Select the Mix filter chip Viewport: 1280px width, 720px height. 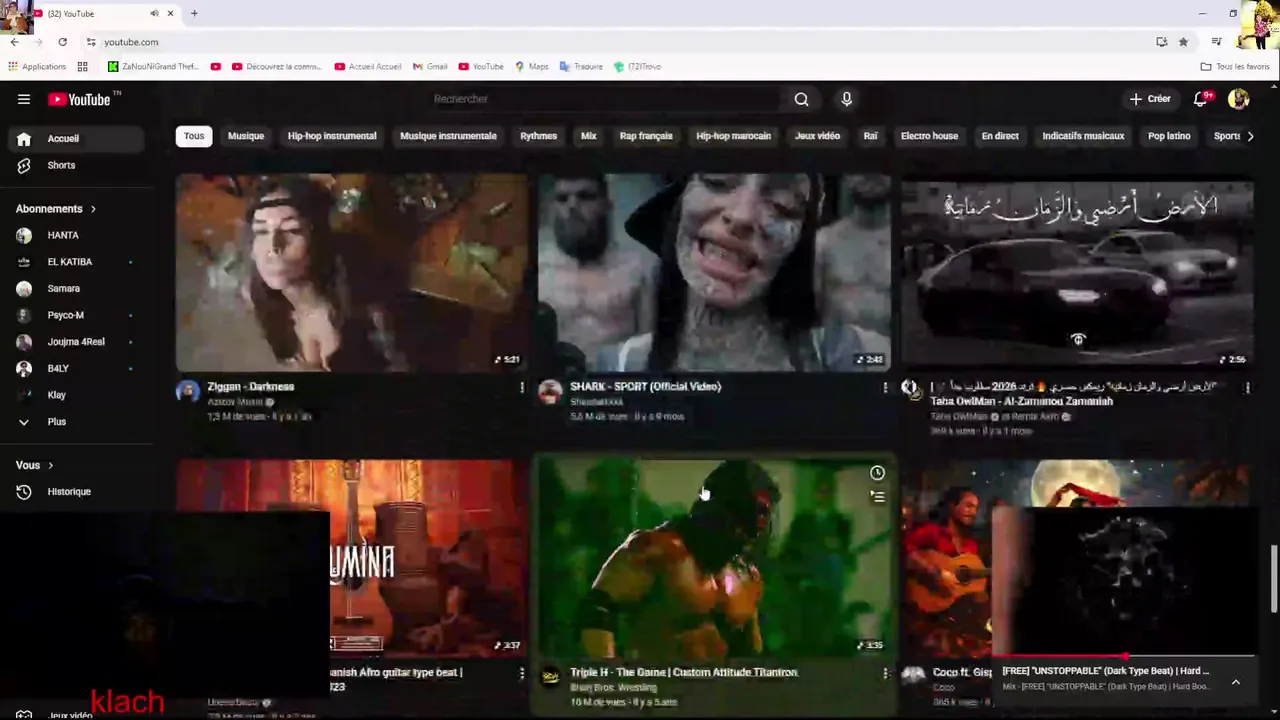(588, 136)
